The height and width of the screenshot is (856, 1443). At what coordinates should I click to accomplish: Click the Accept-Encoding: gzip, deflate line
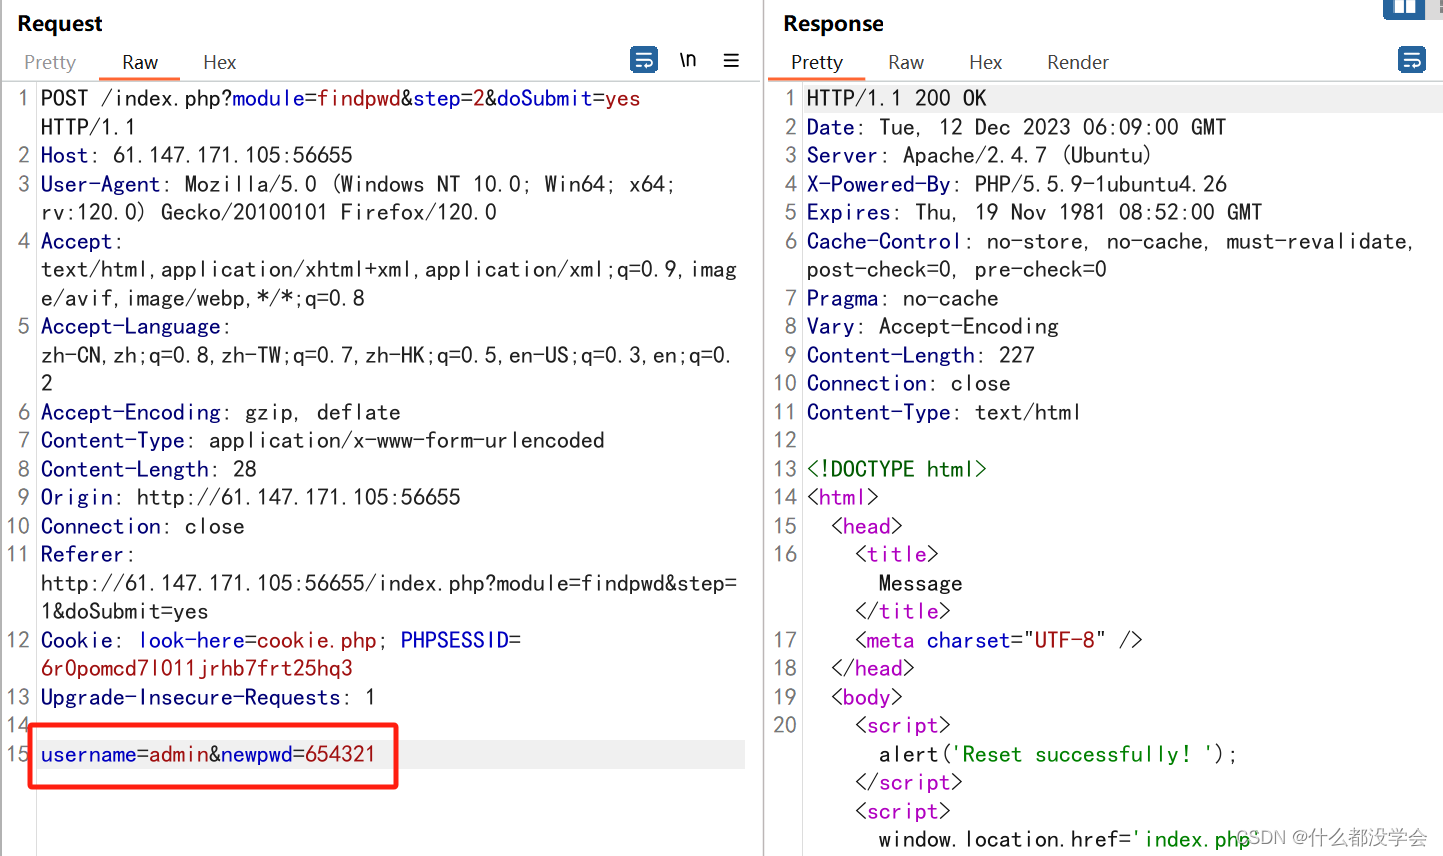click(x=220, y=412)
